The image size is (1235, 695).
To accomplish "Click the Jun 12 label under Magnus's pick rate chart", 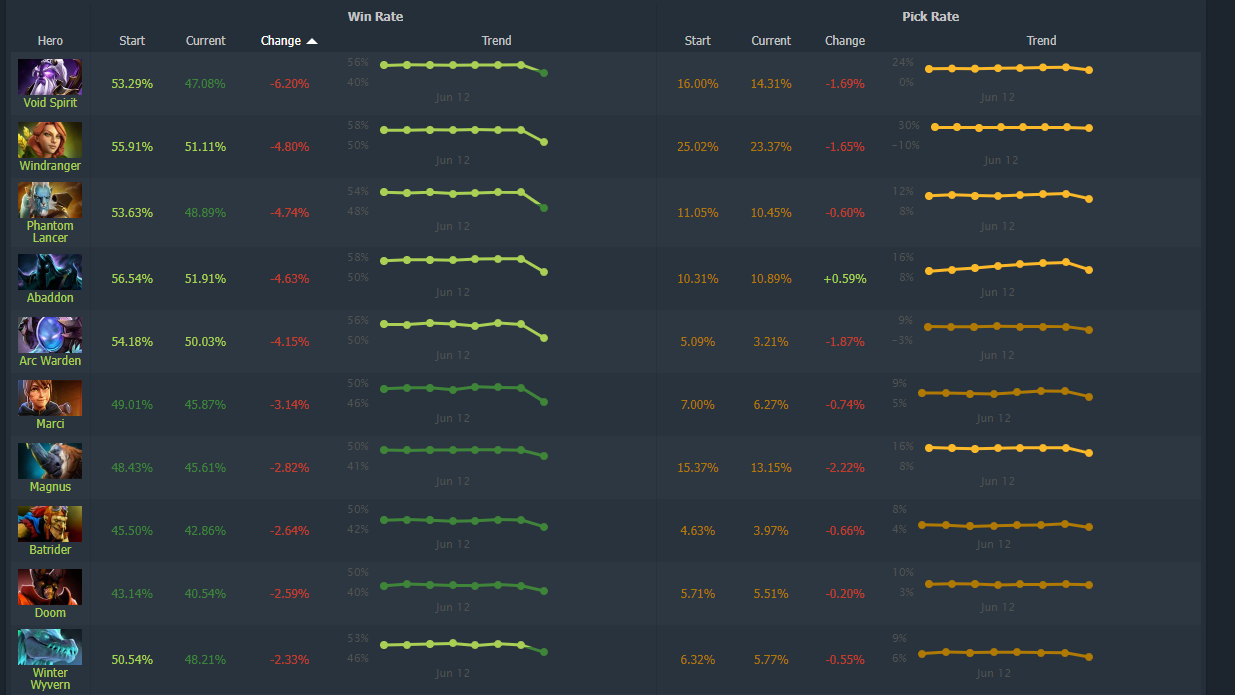I will 996,481.
